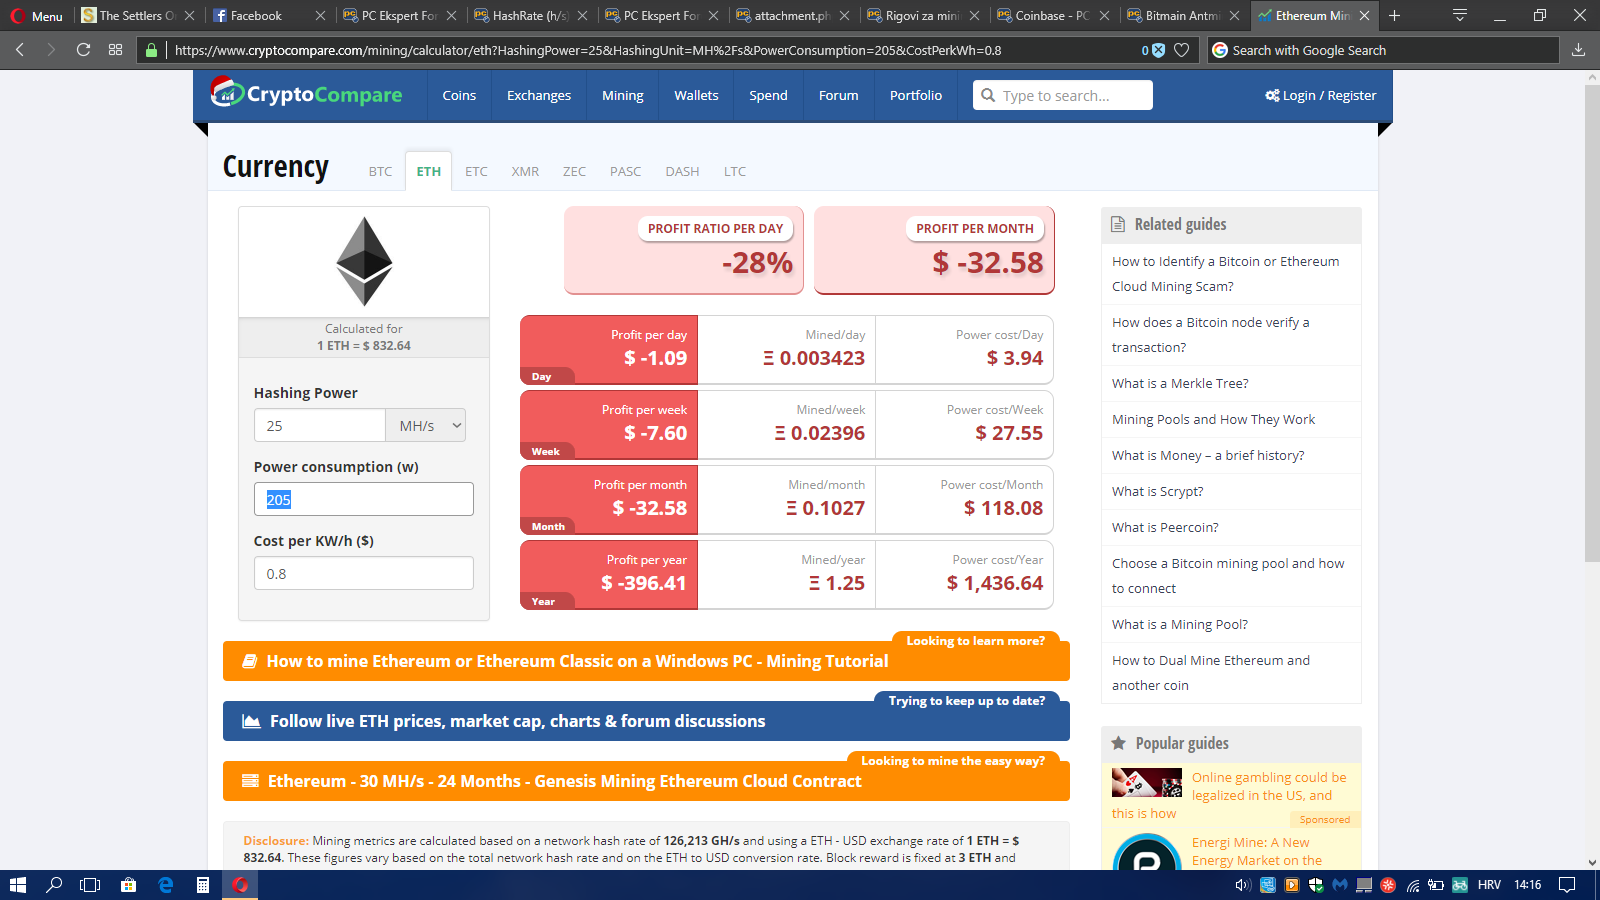Select the XMR currency tab

(x=525, y=171)
